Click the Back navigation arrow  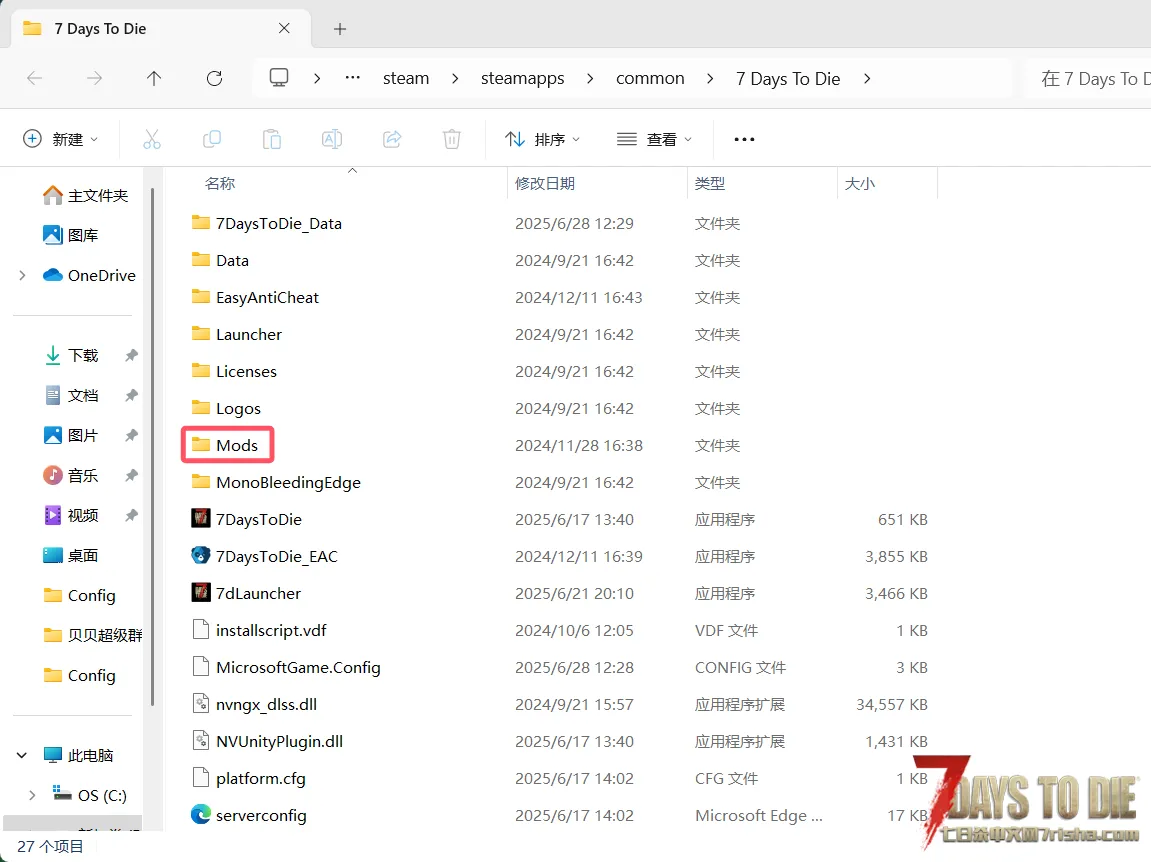click(x=35, y=78)
